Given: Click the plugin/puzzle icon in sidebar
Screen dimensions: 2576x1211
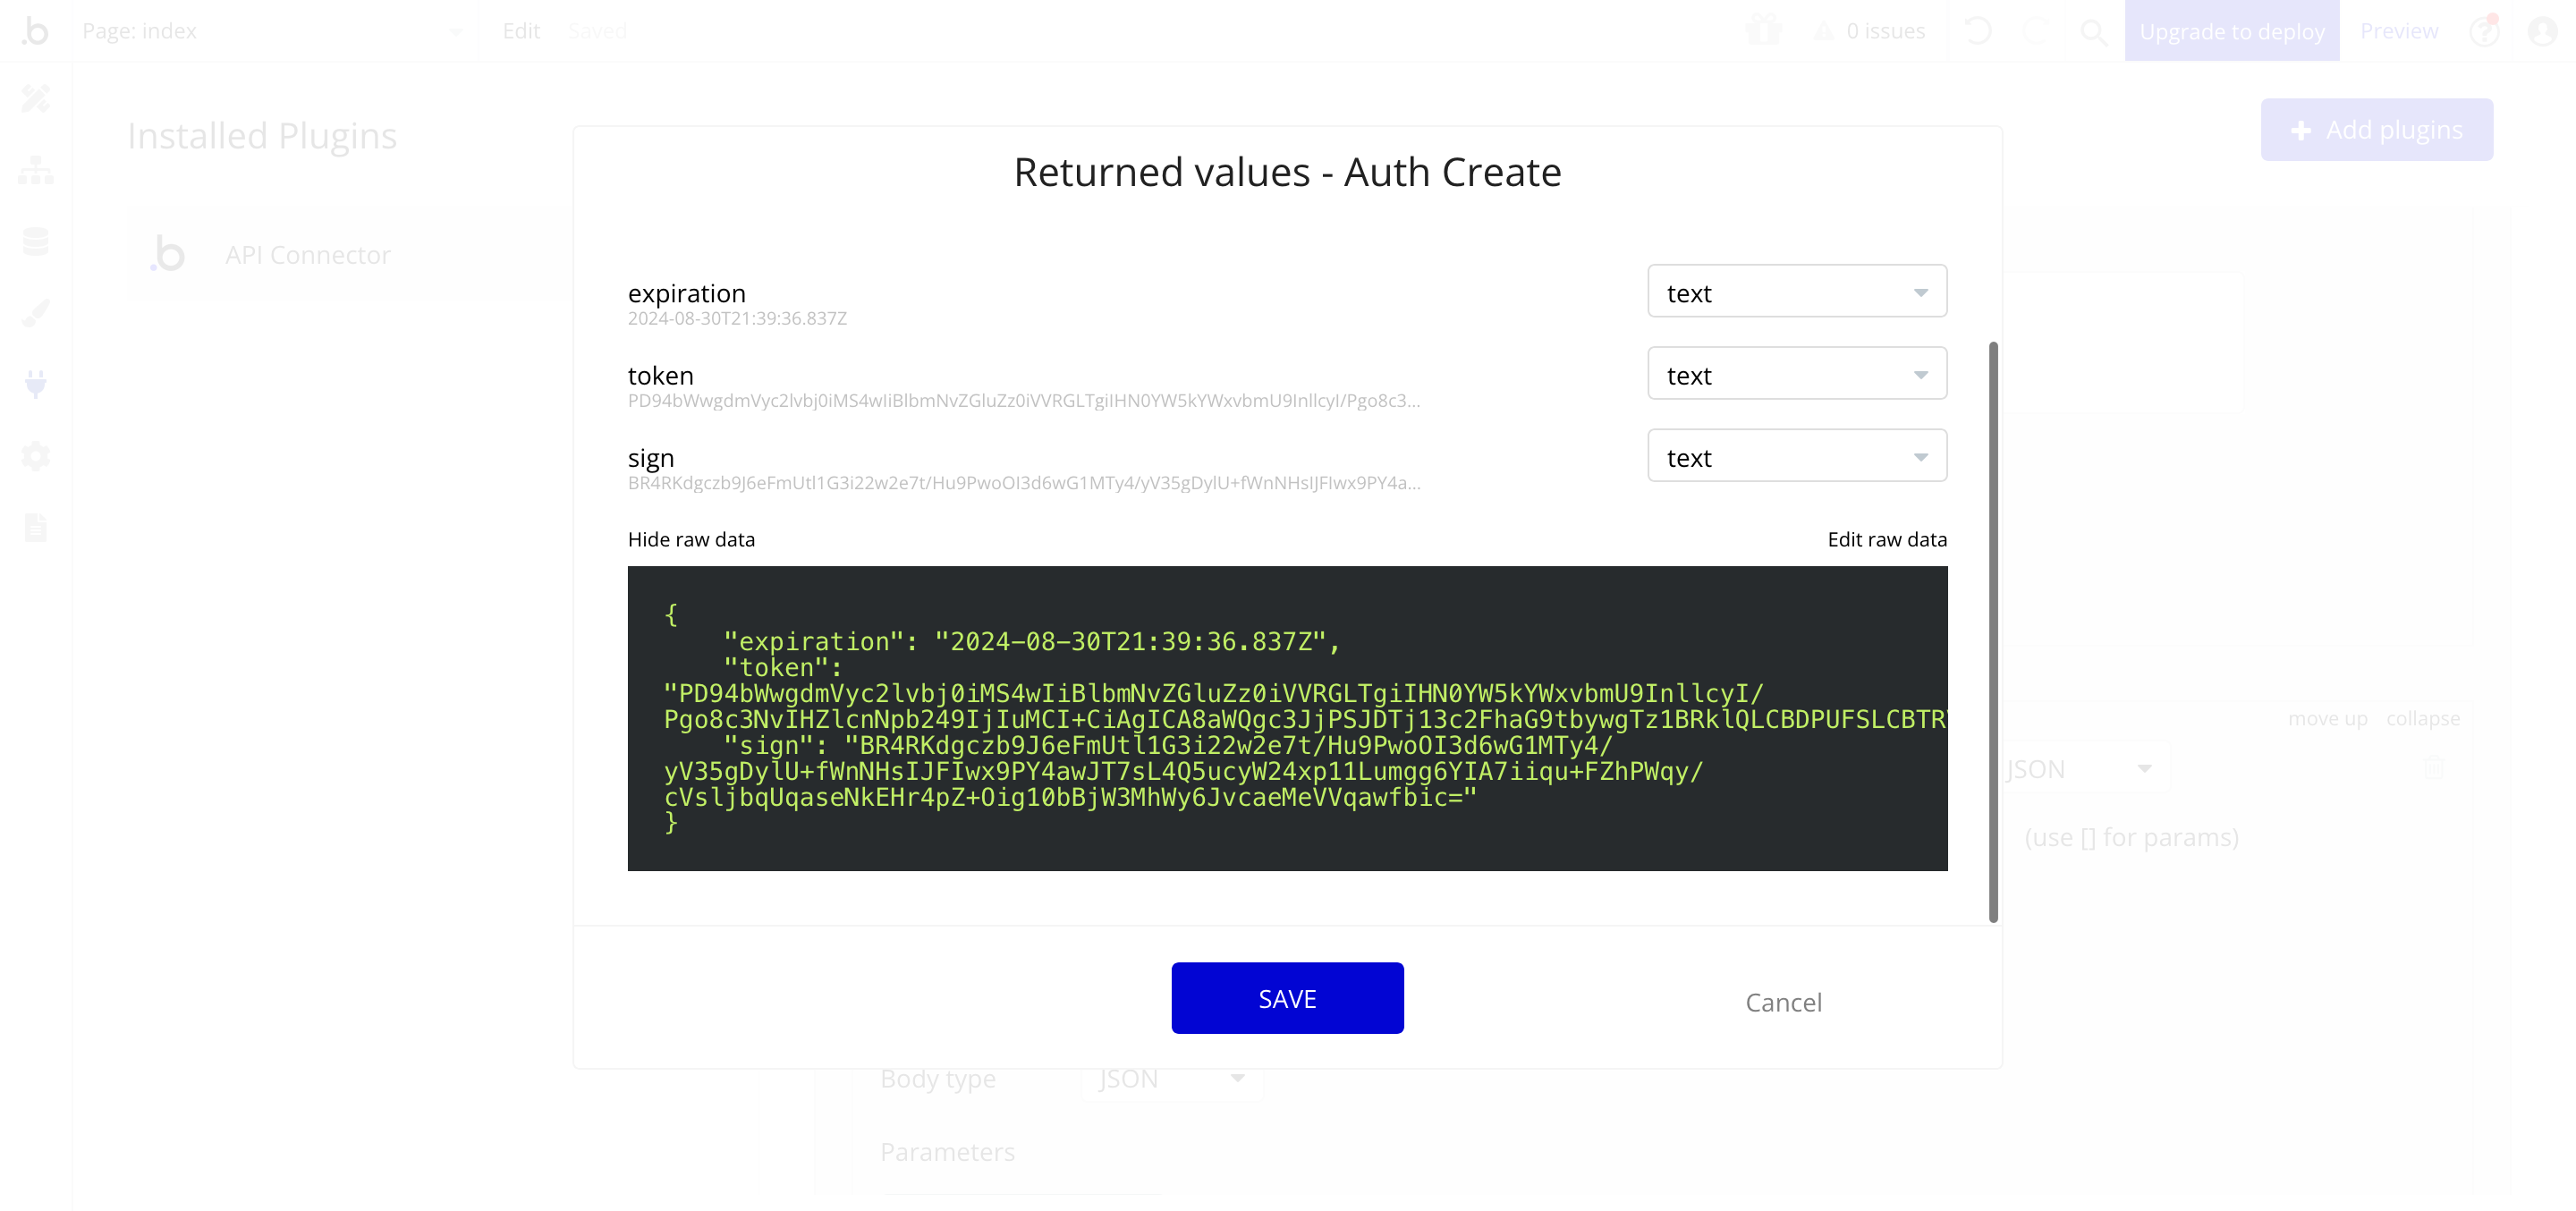Looking at the screenshot, I should pos(38,383).
